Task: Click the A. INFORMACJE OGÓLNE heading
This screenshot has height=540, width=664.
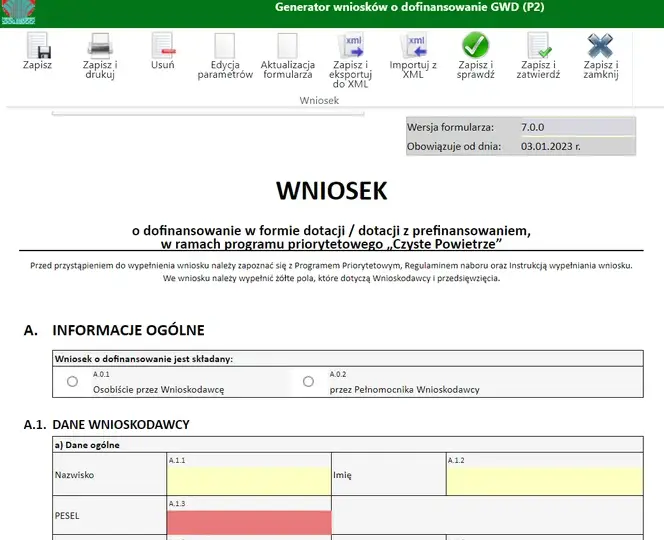Action: 114,330
